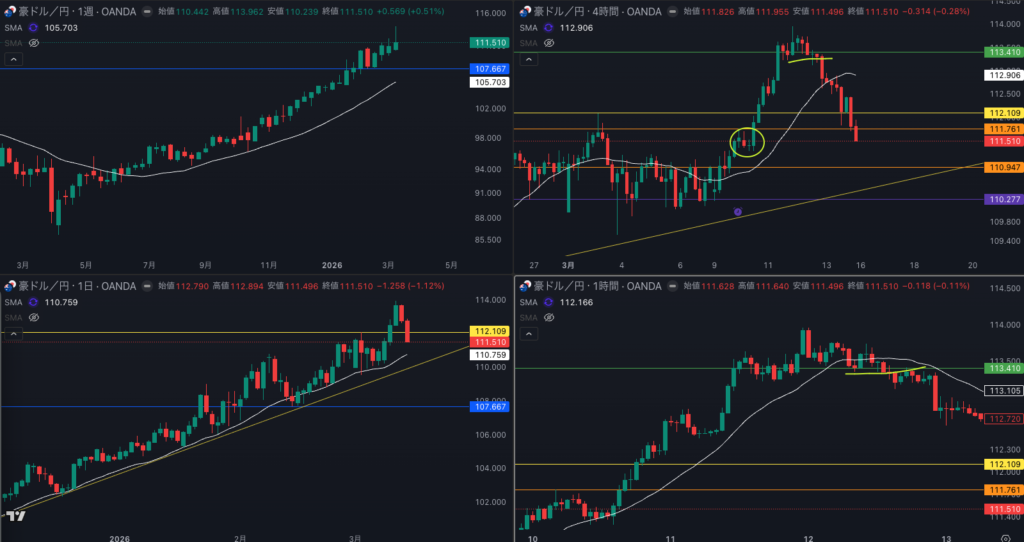Viewport: 1024px width, 542px height.
Task: Click the 113.105 price label on 1時間 chart
Action: point(1004,391)
